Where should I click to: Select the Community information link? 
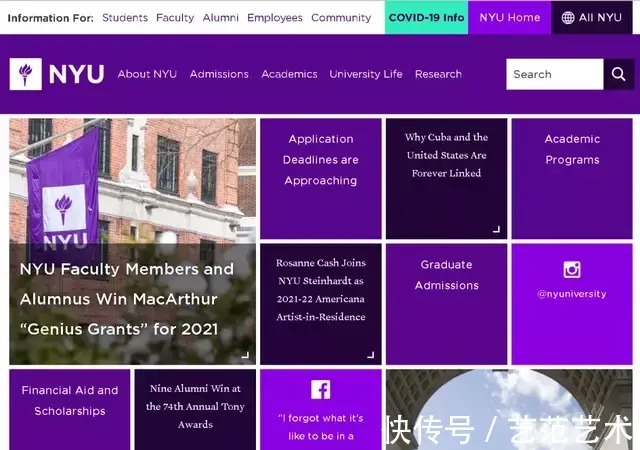coord(341,18)
